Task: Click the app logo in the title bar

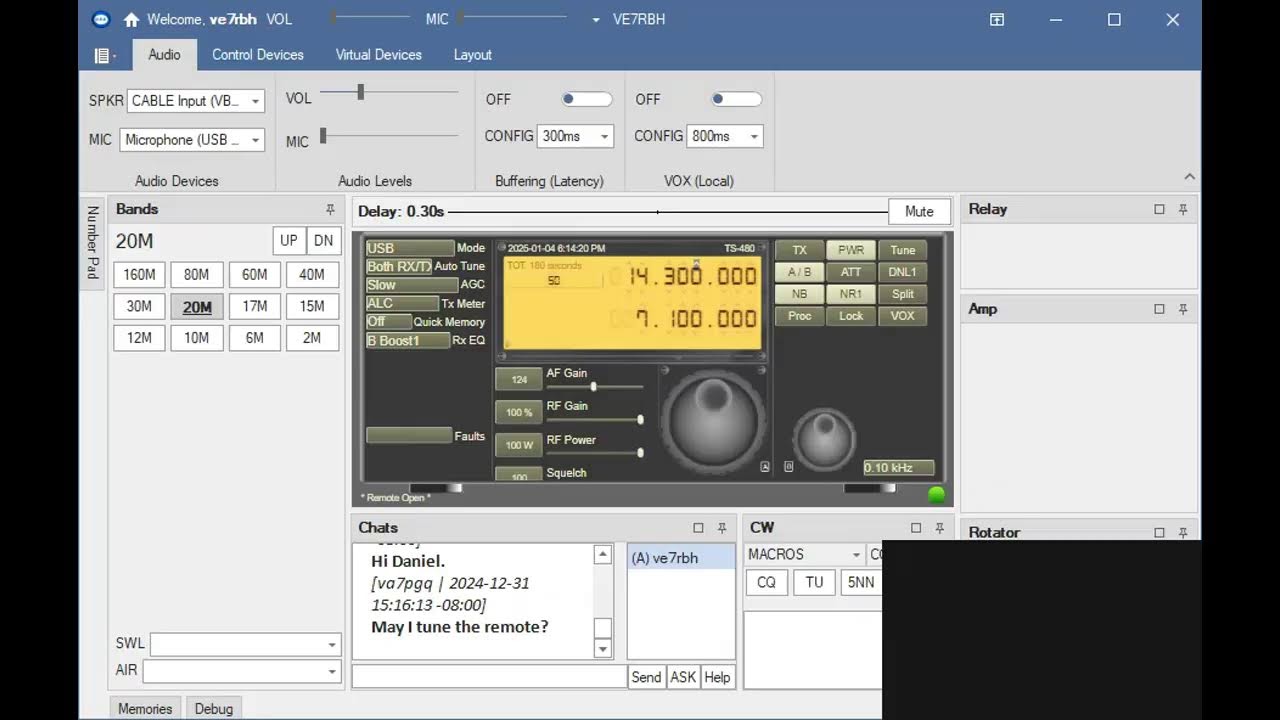Action: pyautogui.click(x=100, y=19)
